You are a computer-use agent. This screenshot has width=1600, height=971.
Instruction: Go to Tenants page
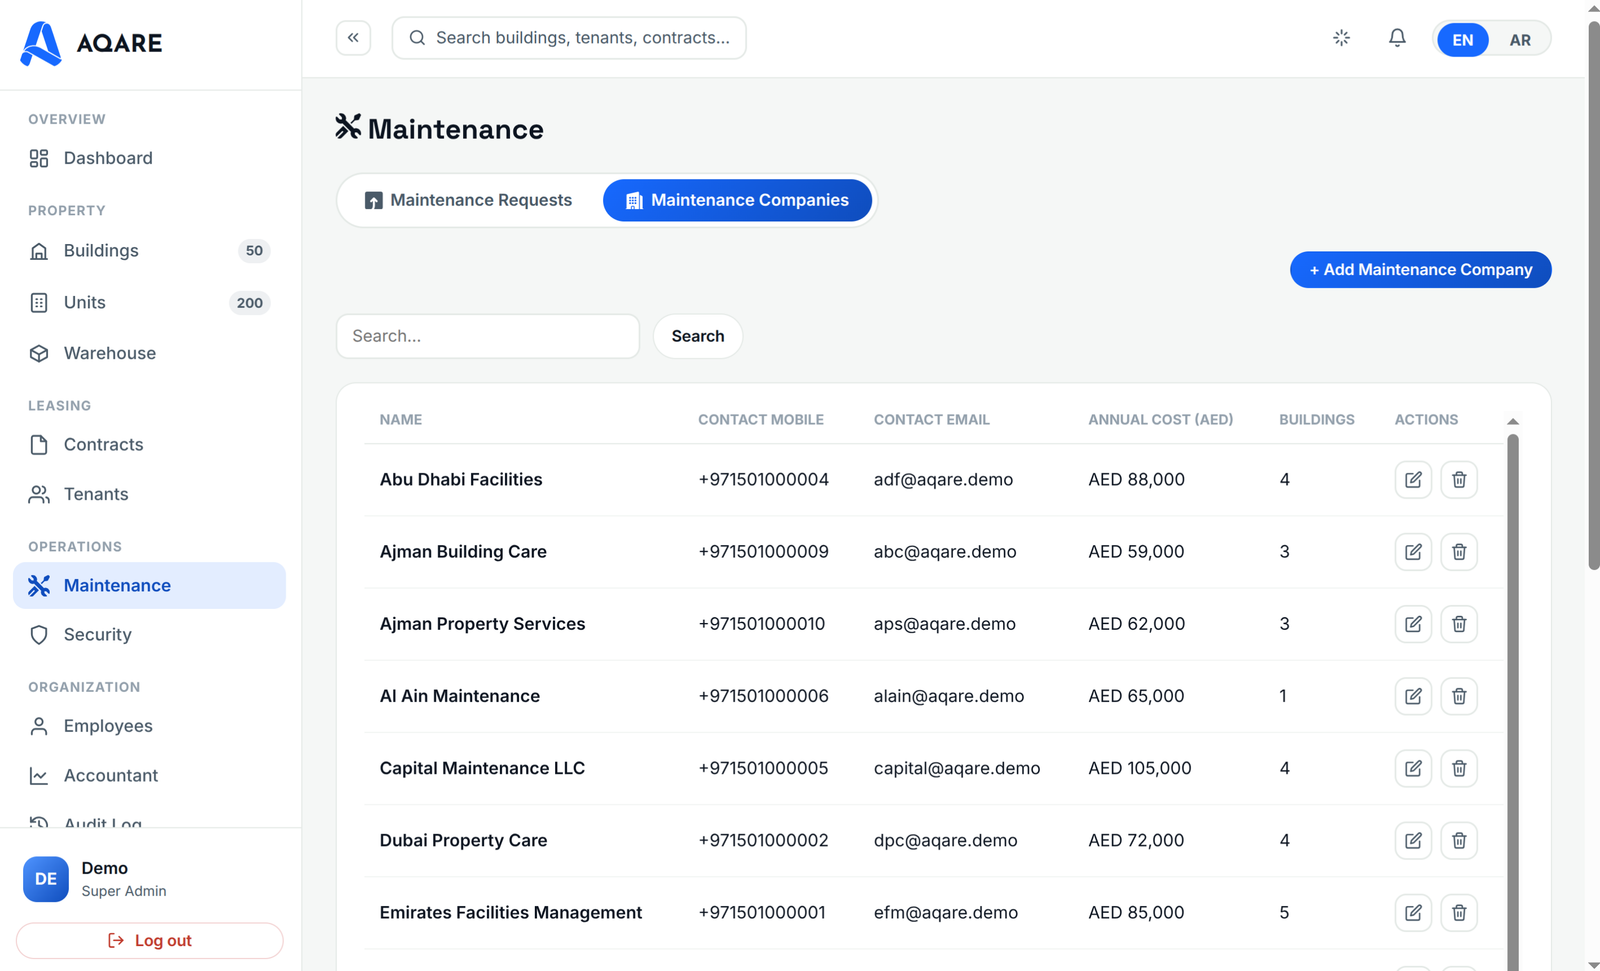(x=149, y=494)
